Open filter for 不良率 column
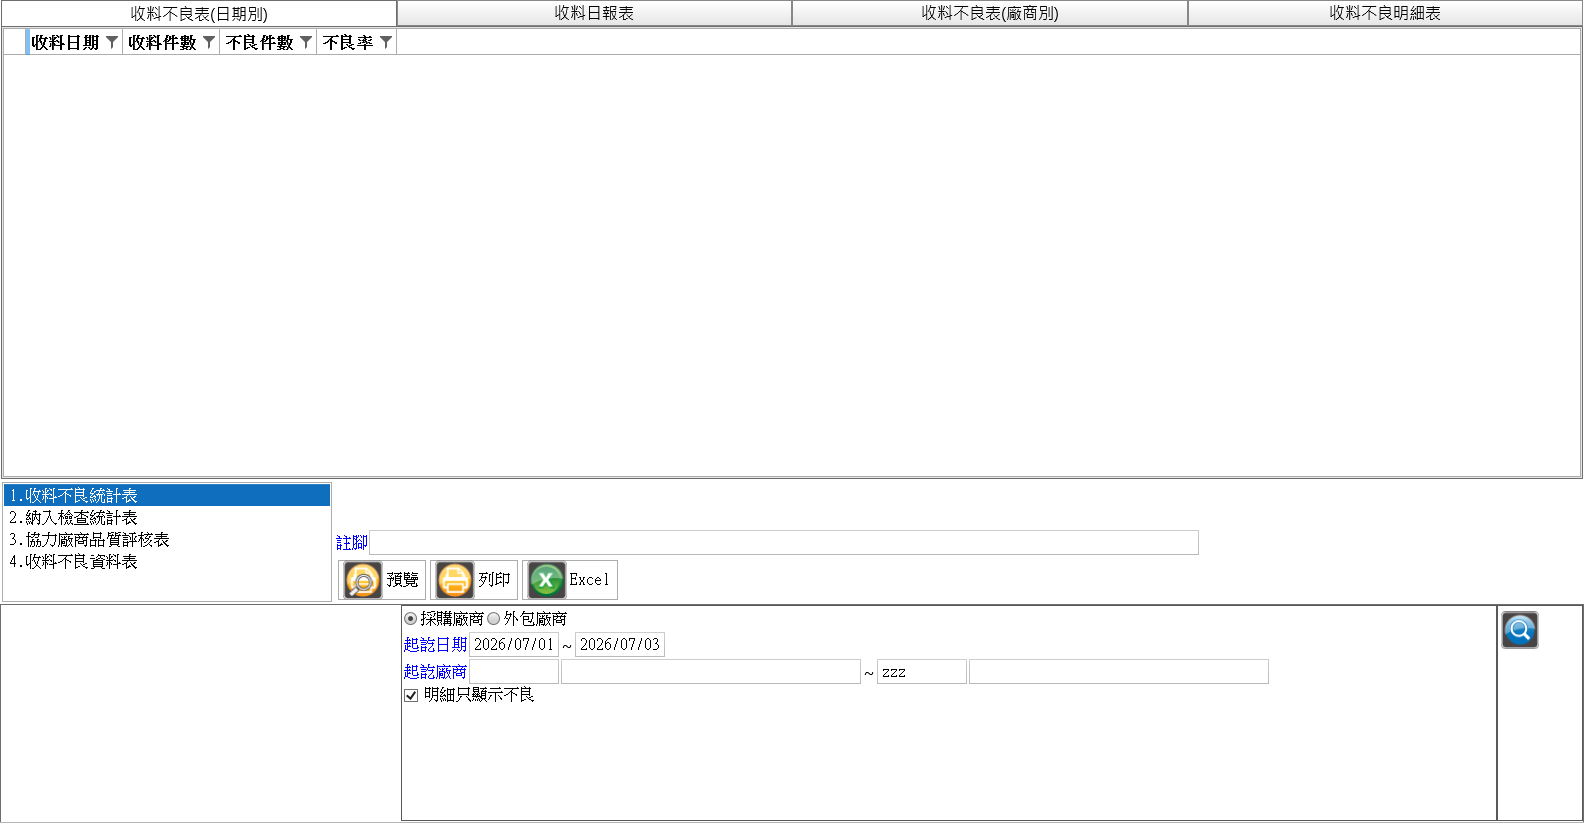The width and height of the screenshot is (1584, 823). coord(386,42)
